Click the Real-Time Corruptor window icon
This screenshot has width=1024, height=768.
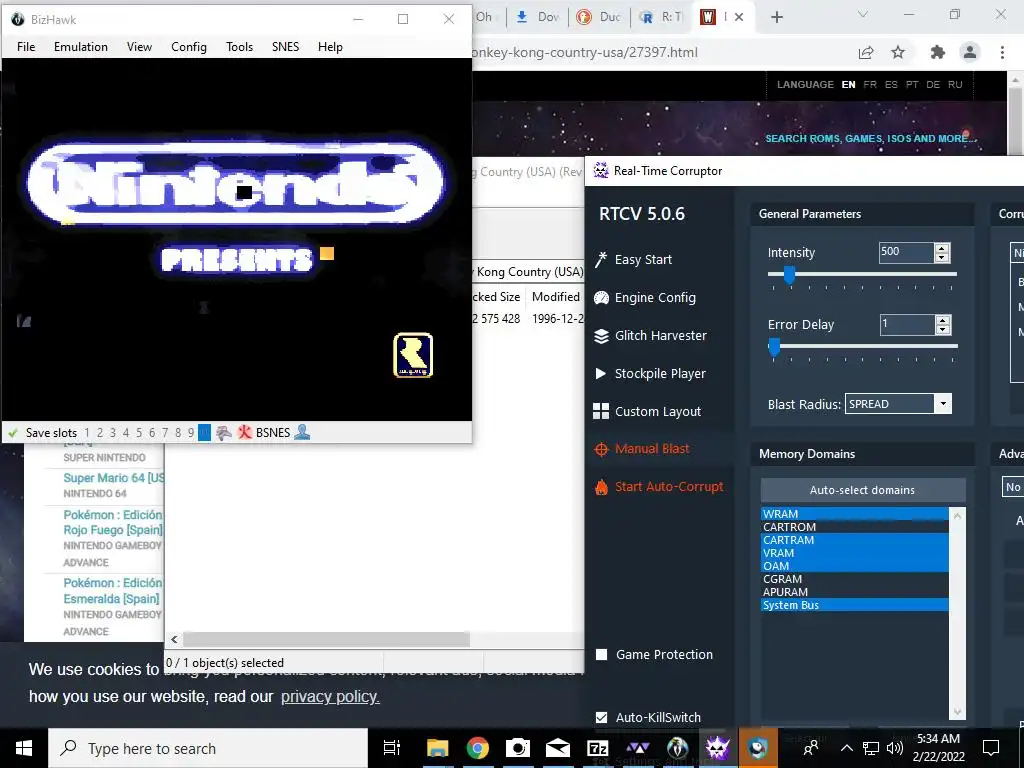pos(601,170)
